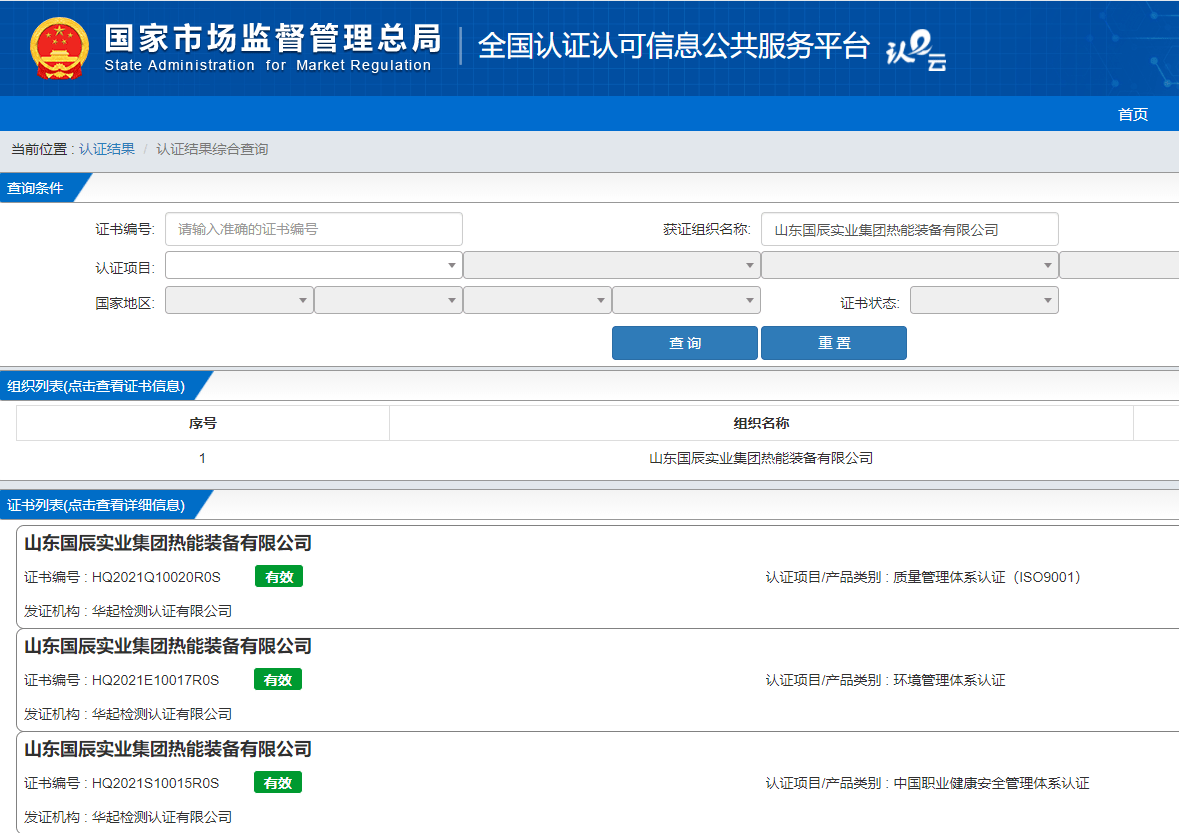Click the 重置 reset button

[x=834, y=343]
